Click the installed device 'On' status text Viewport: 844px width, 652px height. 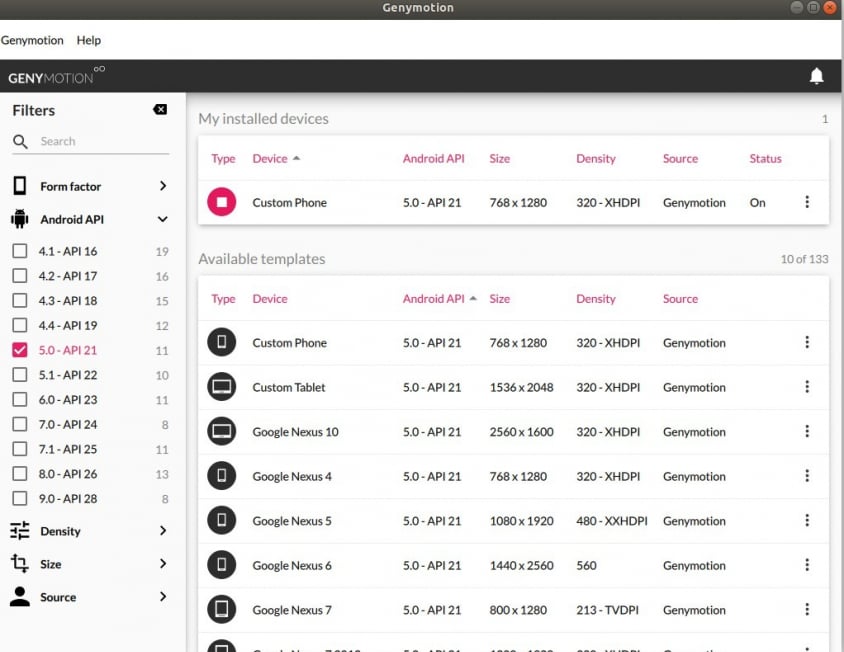757,202
